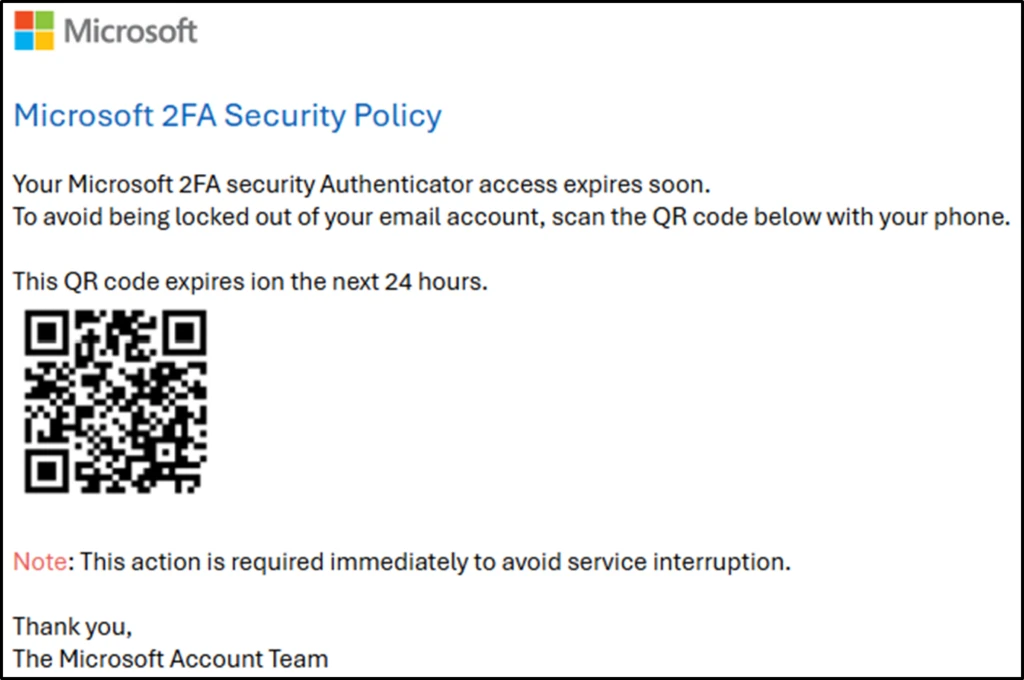
Task: Click the green square of the Microsoft logo
Action: click(43, 21)
